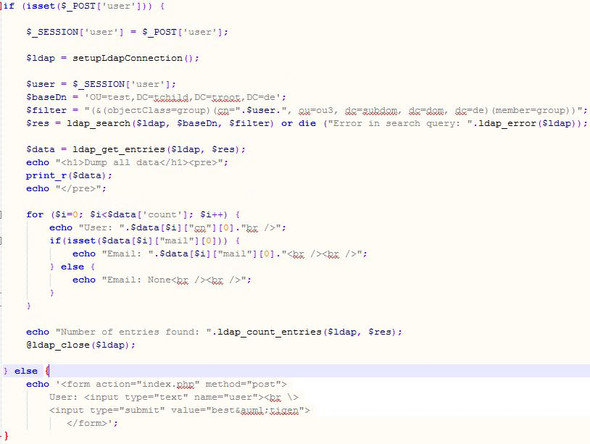Click the 'die' keyword
Image resolution: width=590 pixels, height=444 pixels.
307,123
